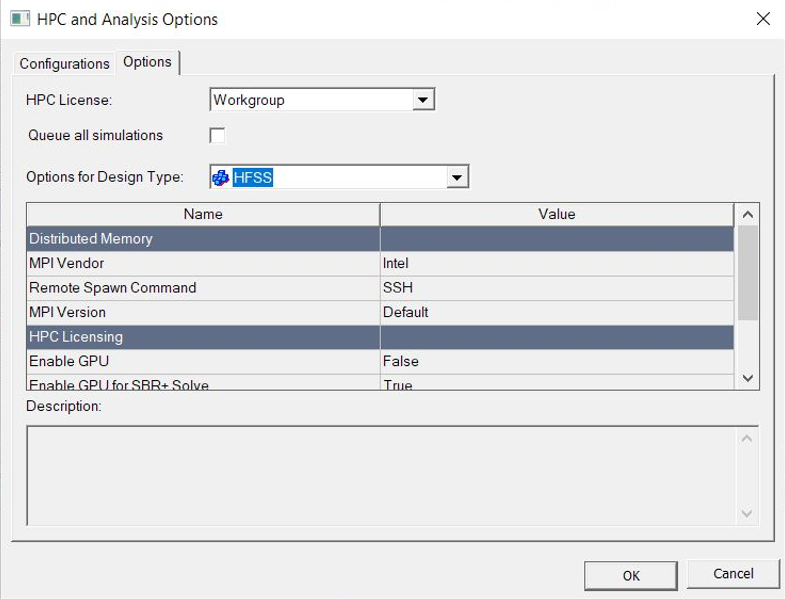Click the dialog title bar application icon
Viewport: 785px width, 599px height.
click(x=20, y=19)
